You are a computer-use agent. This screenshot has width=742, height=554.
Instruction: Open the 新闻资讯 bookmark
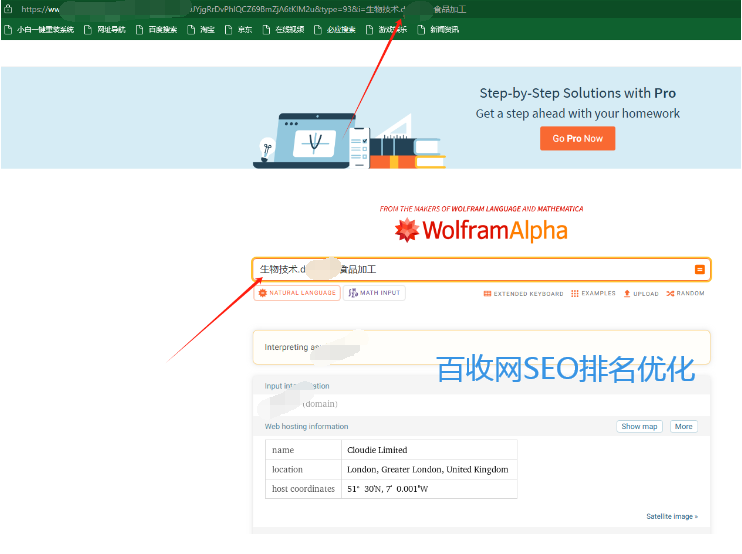pos(438,30)
